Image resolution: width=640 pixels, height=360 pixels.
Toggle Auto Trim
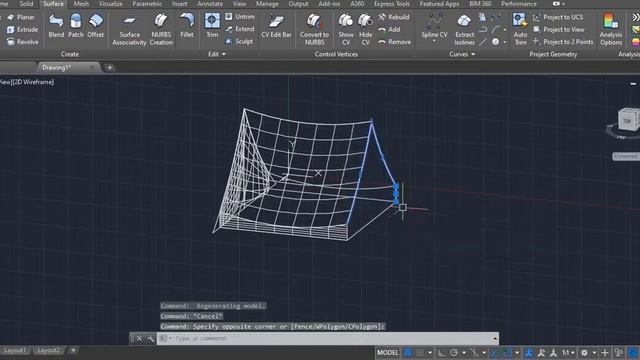point(520,29)
